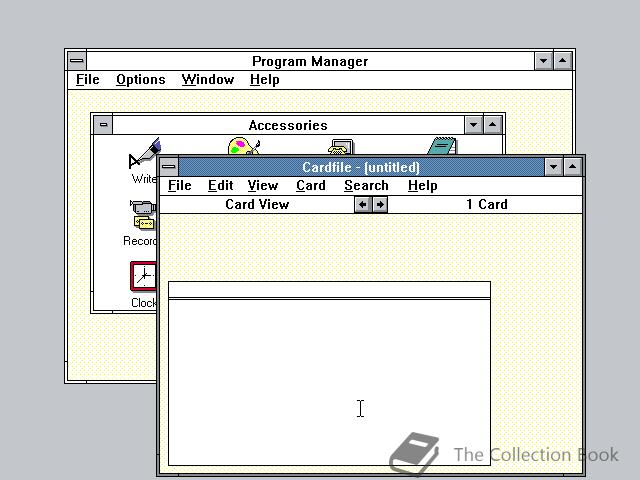The height and width of the screenshot is (480, 640).
Task: Select the "Clock" label in Accessories
Action: coord(144,303)
